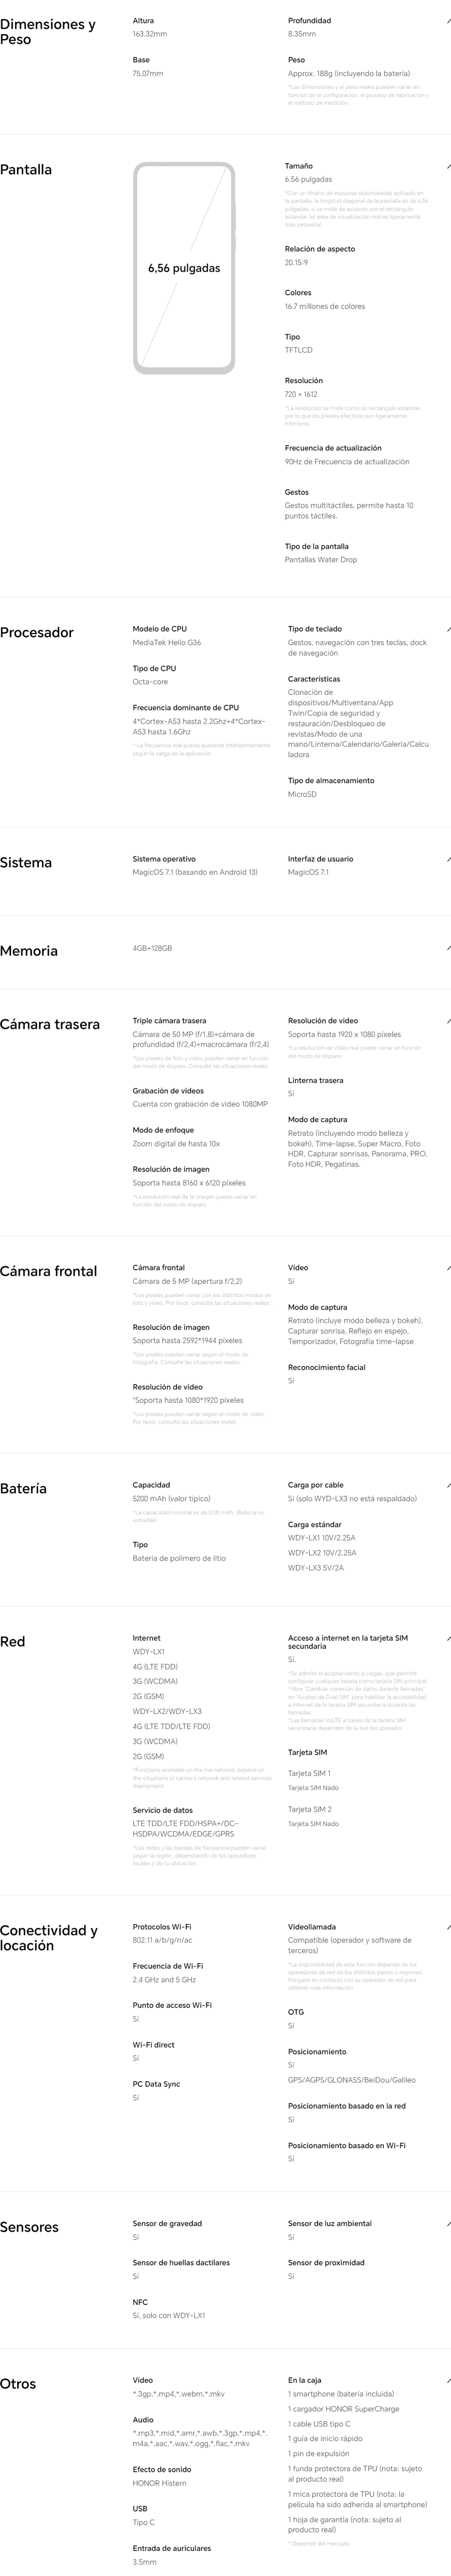The image size is (451, 2576).
Task: Collapse the Dimensiones y Peso section arrow
Action: pos(447,21)
